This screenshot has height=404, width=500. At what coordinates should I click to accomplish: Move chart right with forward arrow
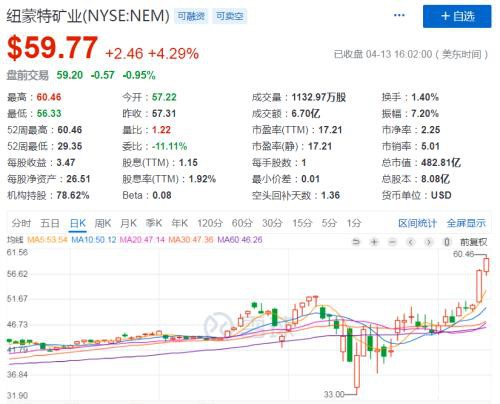429,242
